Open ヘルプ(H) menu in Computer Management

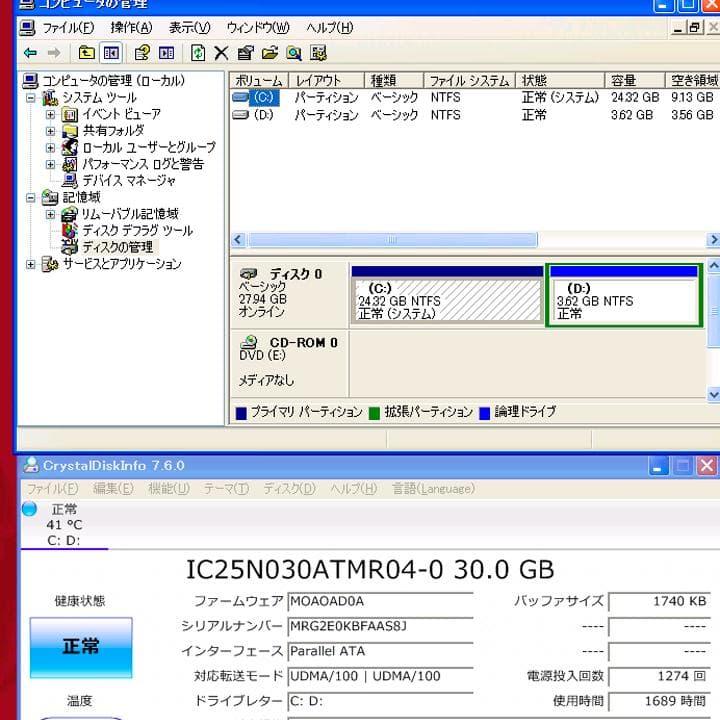click(x=330, y=28)
